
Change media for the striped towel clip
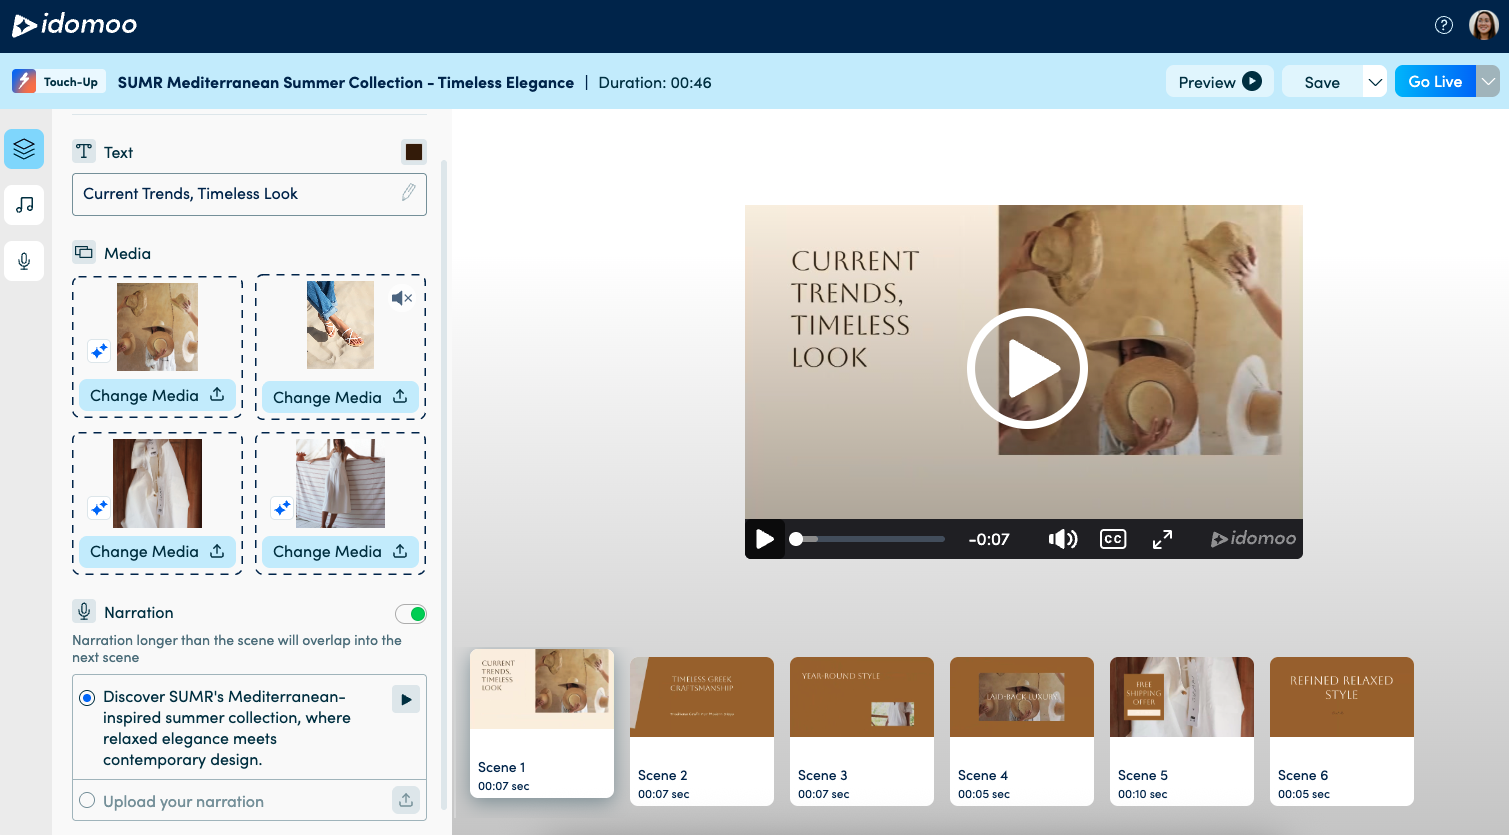(x=340, y=551)
